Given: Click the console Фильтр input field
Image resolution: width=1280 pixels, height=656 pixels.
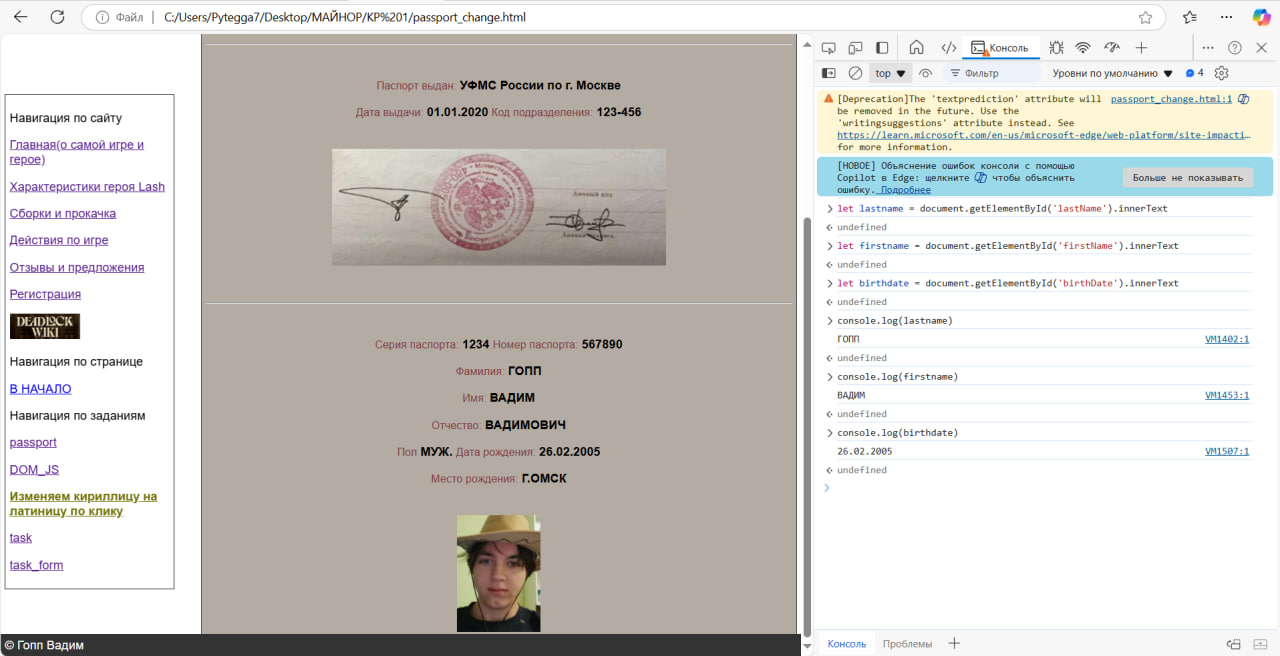Looking at the screenshot, I should [995, 73].
